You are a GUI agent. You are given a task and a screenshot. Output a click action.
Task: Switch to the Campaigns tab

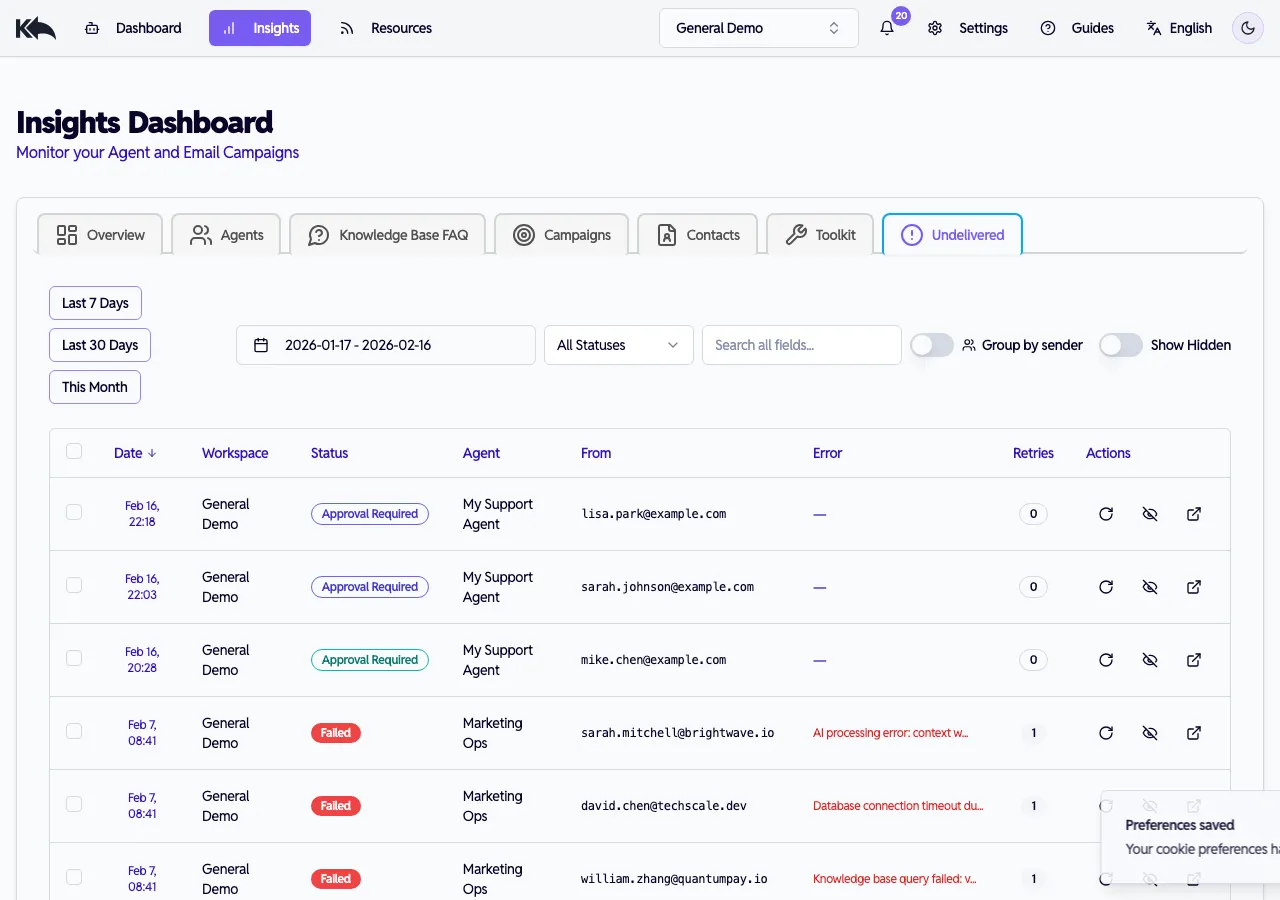[x=561, y=234]
